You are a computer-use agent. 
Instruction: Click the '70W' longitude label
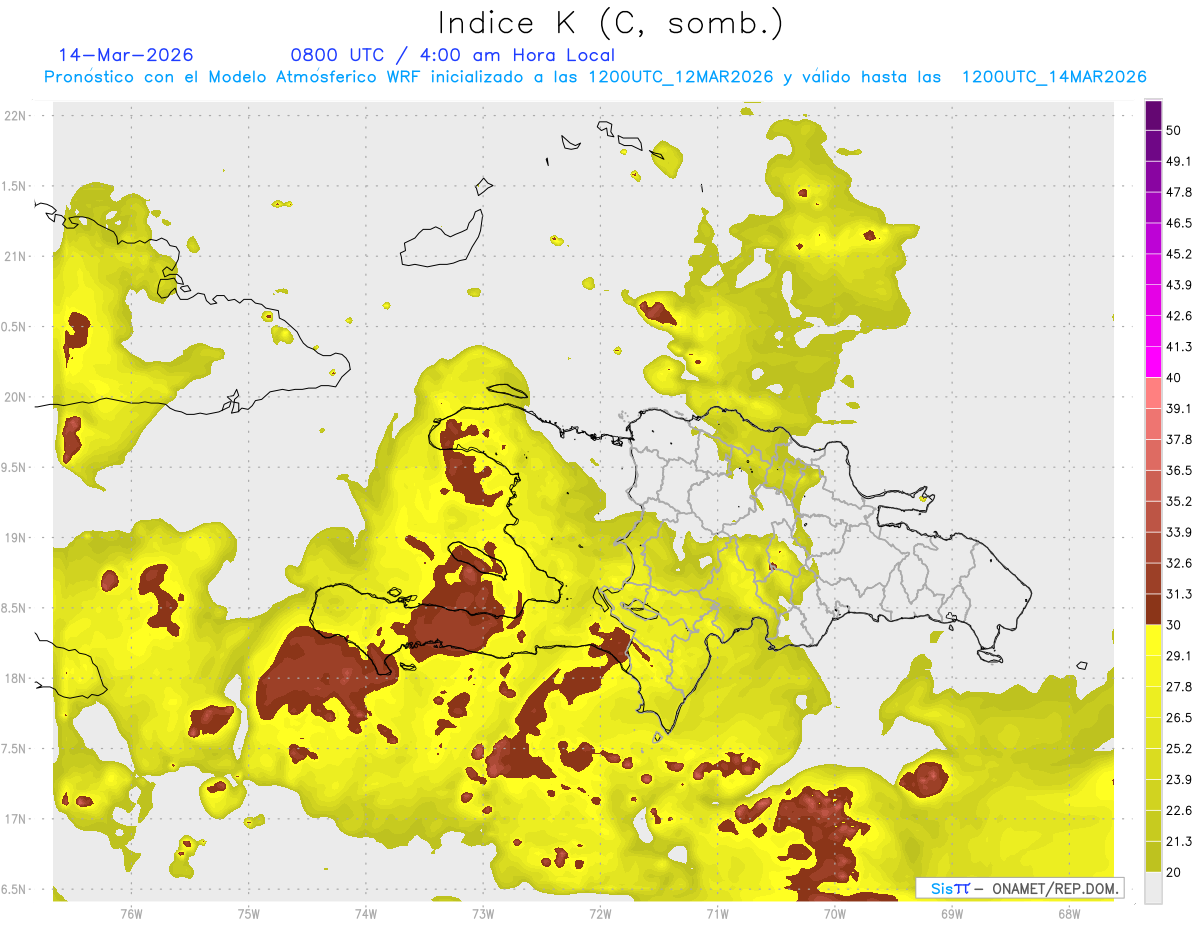[834, 913]
